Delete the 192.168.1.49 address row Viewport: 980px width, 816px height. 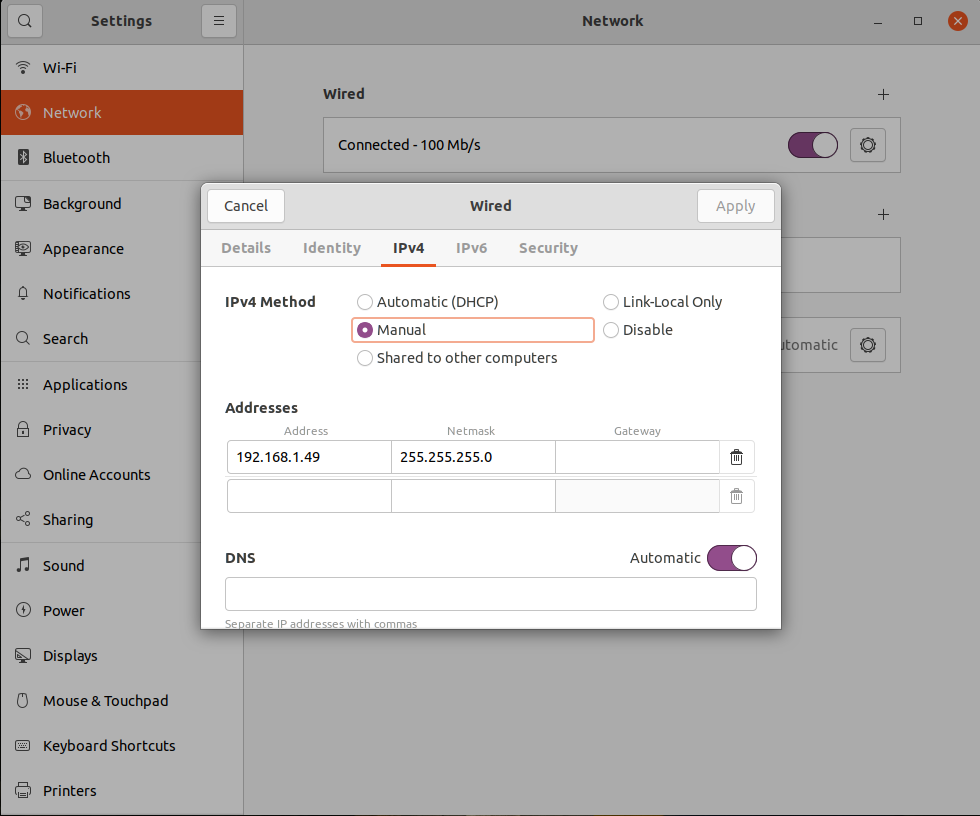737,457
